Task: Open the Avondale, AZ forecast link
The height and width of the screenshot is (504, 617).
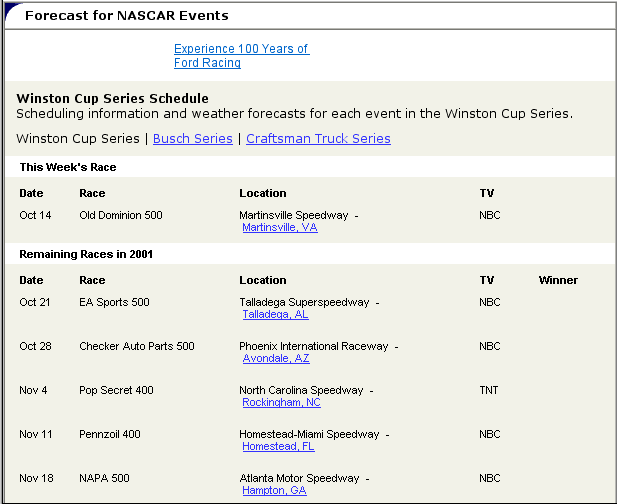Action: (x=276, y=358)
